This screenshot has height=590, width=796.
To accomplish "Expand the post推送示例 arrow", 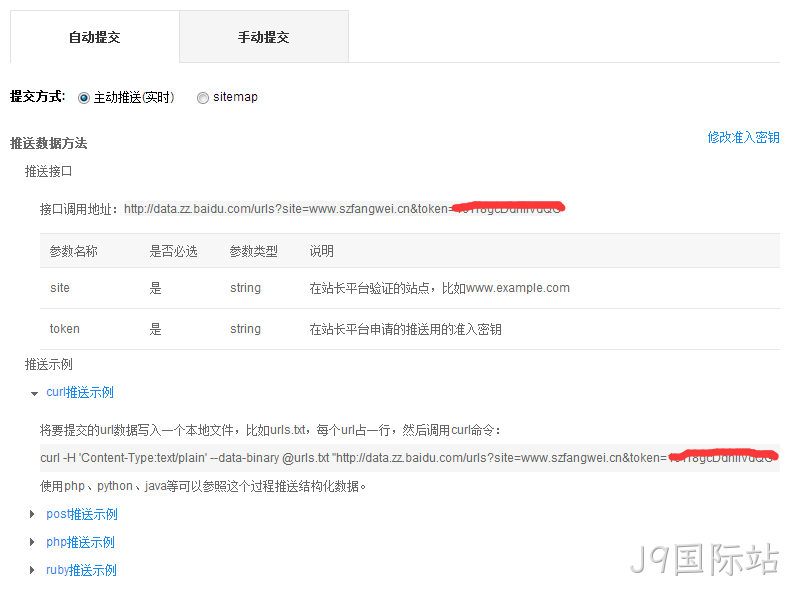I will coord(32,514).
